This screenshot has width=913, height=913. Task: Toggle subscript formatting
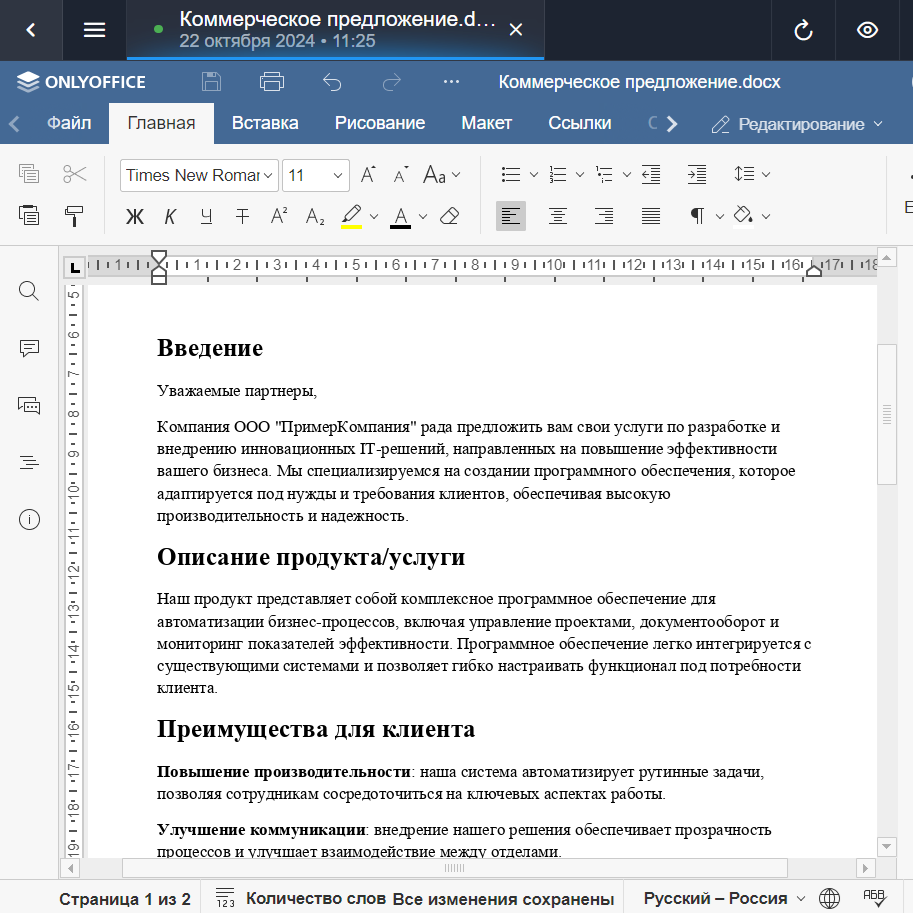coord(315,217)
